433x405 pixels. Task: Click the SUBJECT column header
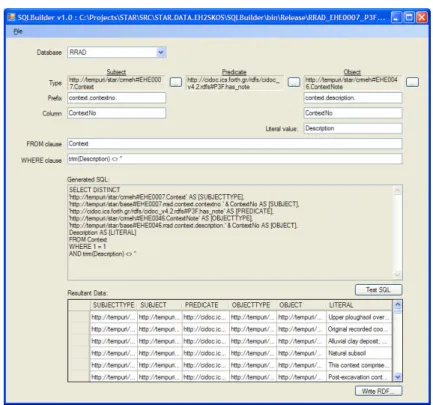(160, 305)
